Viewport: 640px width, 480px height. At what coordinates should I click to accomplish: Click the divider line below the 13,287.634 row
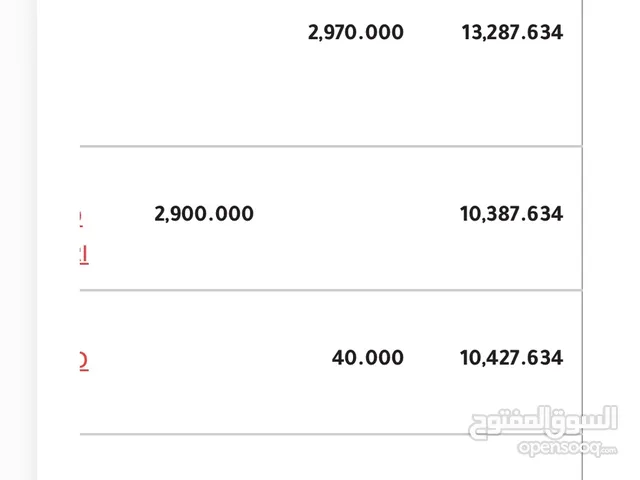pyautogui.click(x=331, y=146)
